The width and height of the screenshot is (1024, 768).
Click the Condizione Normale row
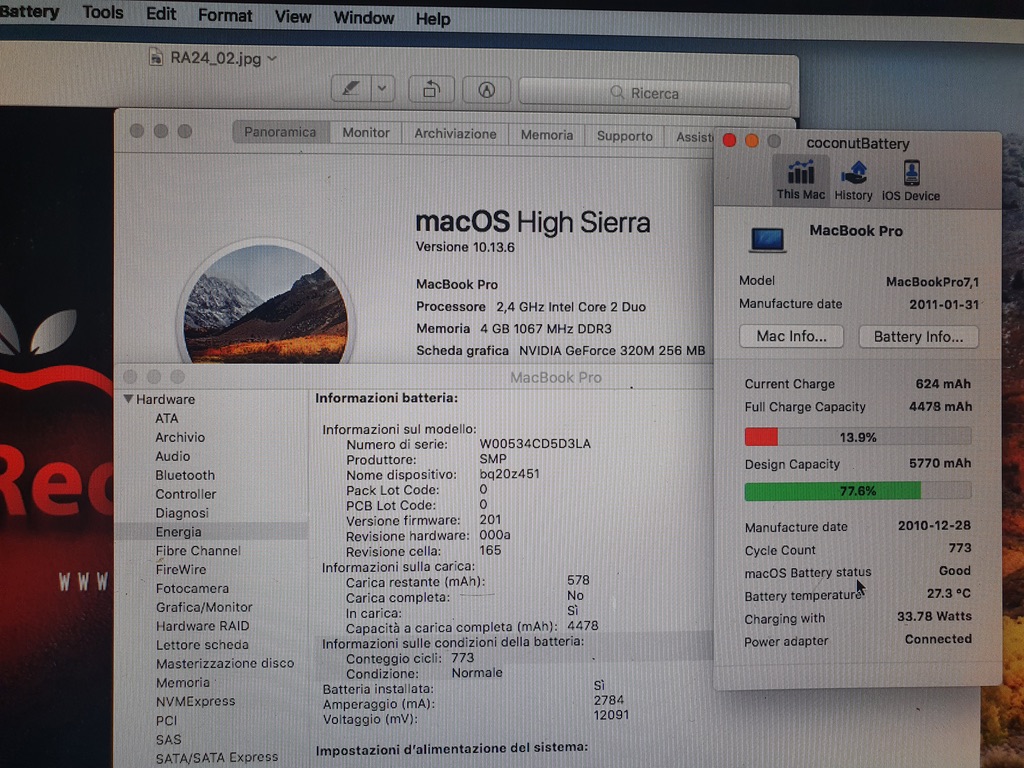tap(424, 673)
